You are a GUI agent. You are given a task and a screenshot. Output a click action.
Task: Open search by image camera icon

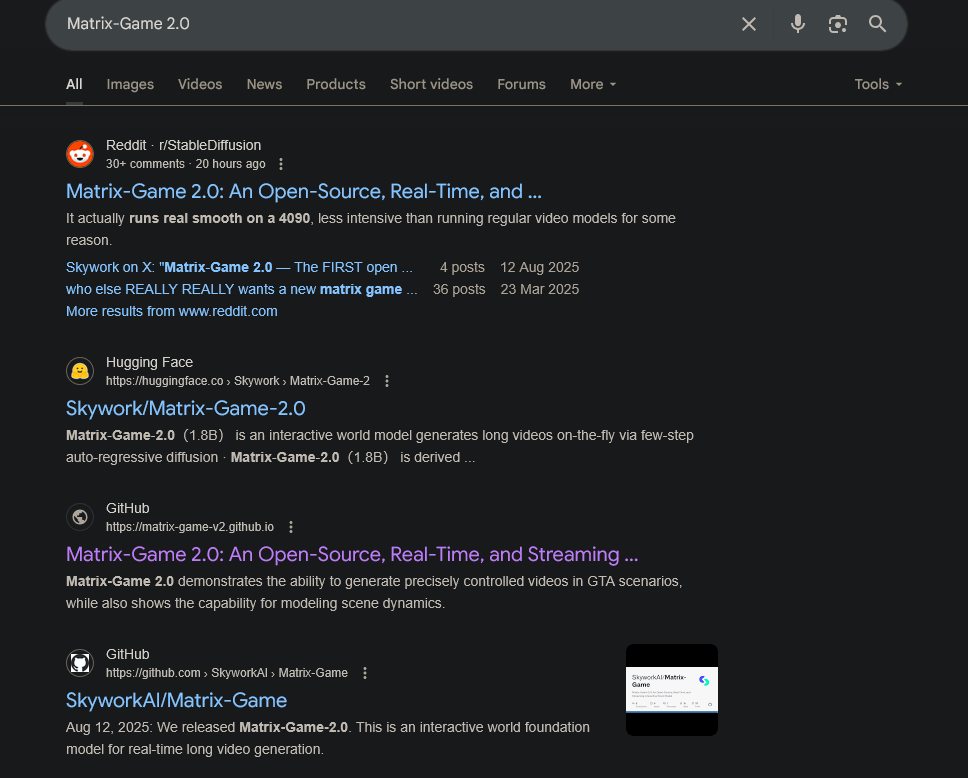(838, 24)
